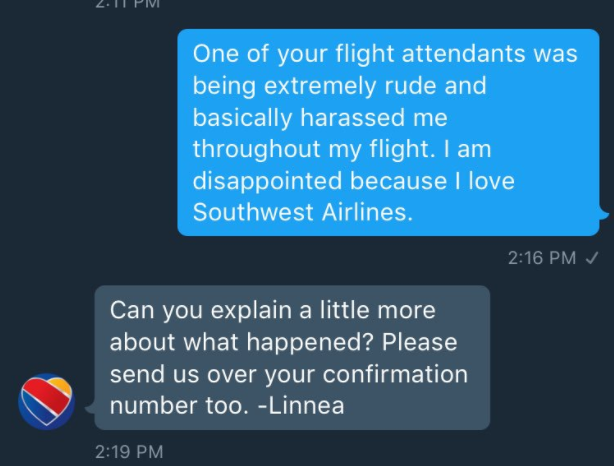Click "number too." in Linnea's reply

pos(179,405)
